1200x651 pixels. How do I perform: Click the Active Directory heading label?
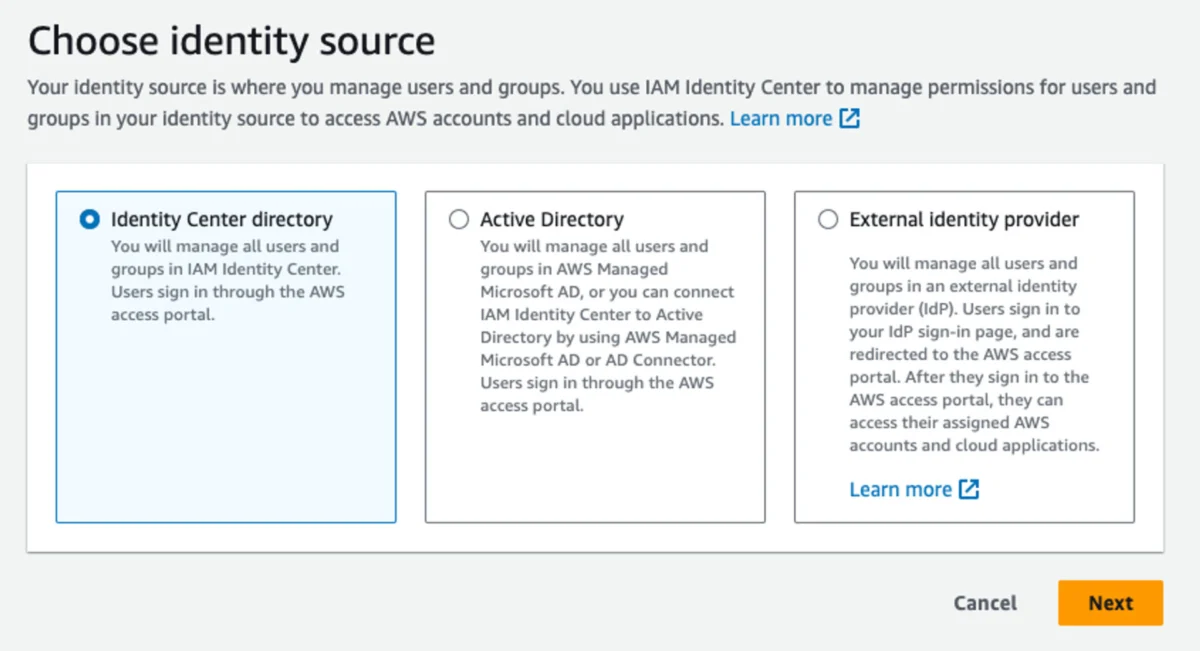coord(550,219)
